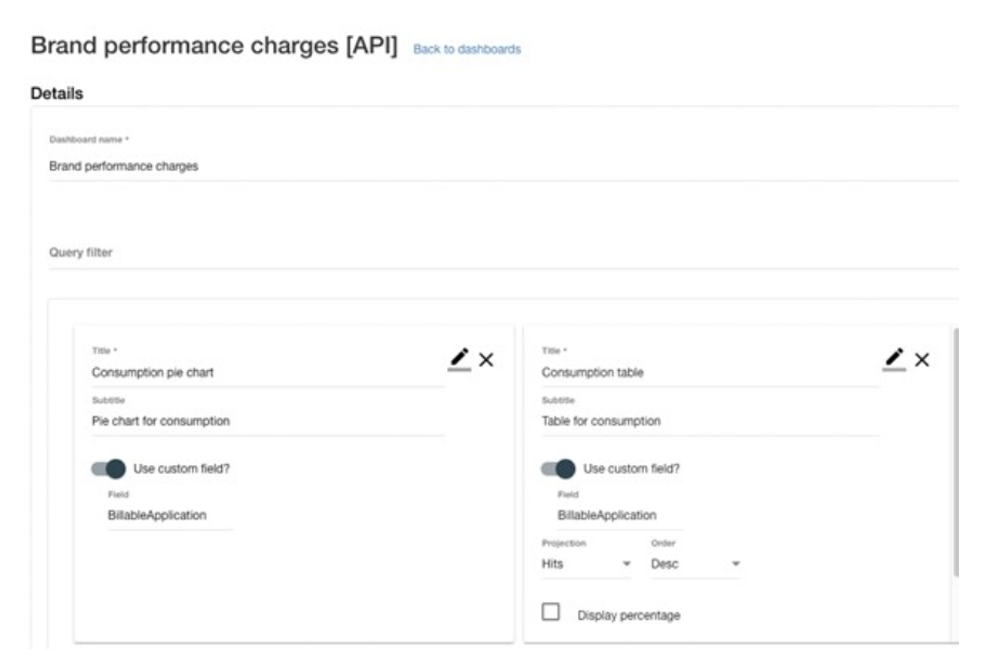Remove Consumption pie chart widget with X icon
Image resolution: width=984 pixels, height=667 pixels.
pos(486,360)
